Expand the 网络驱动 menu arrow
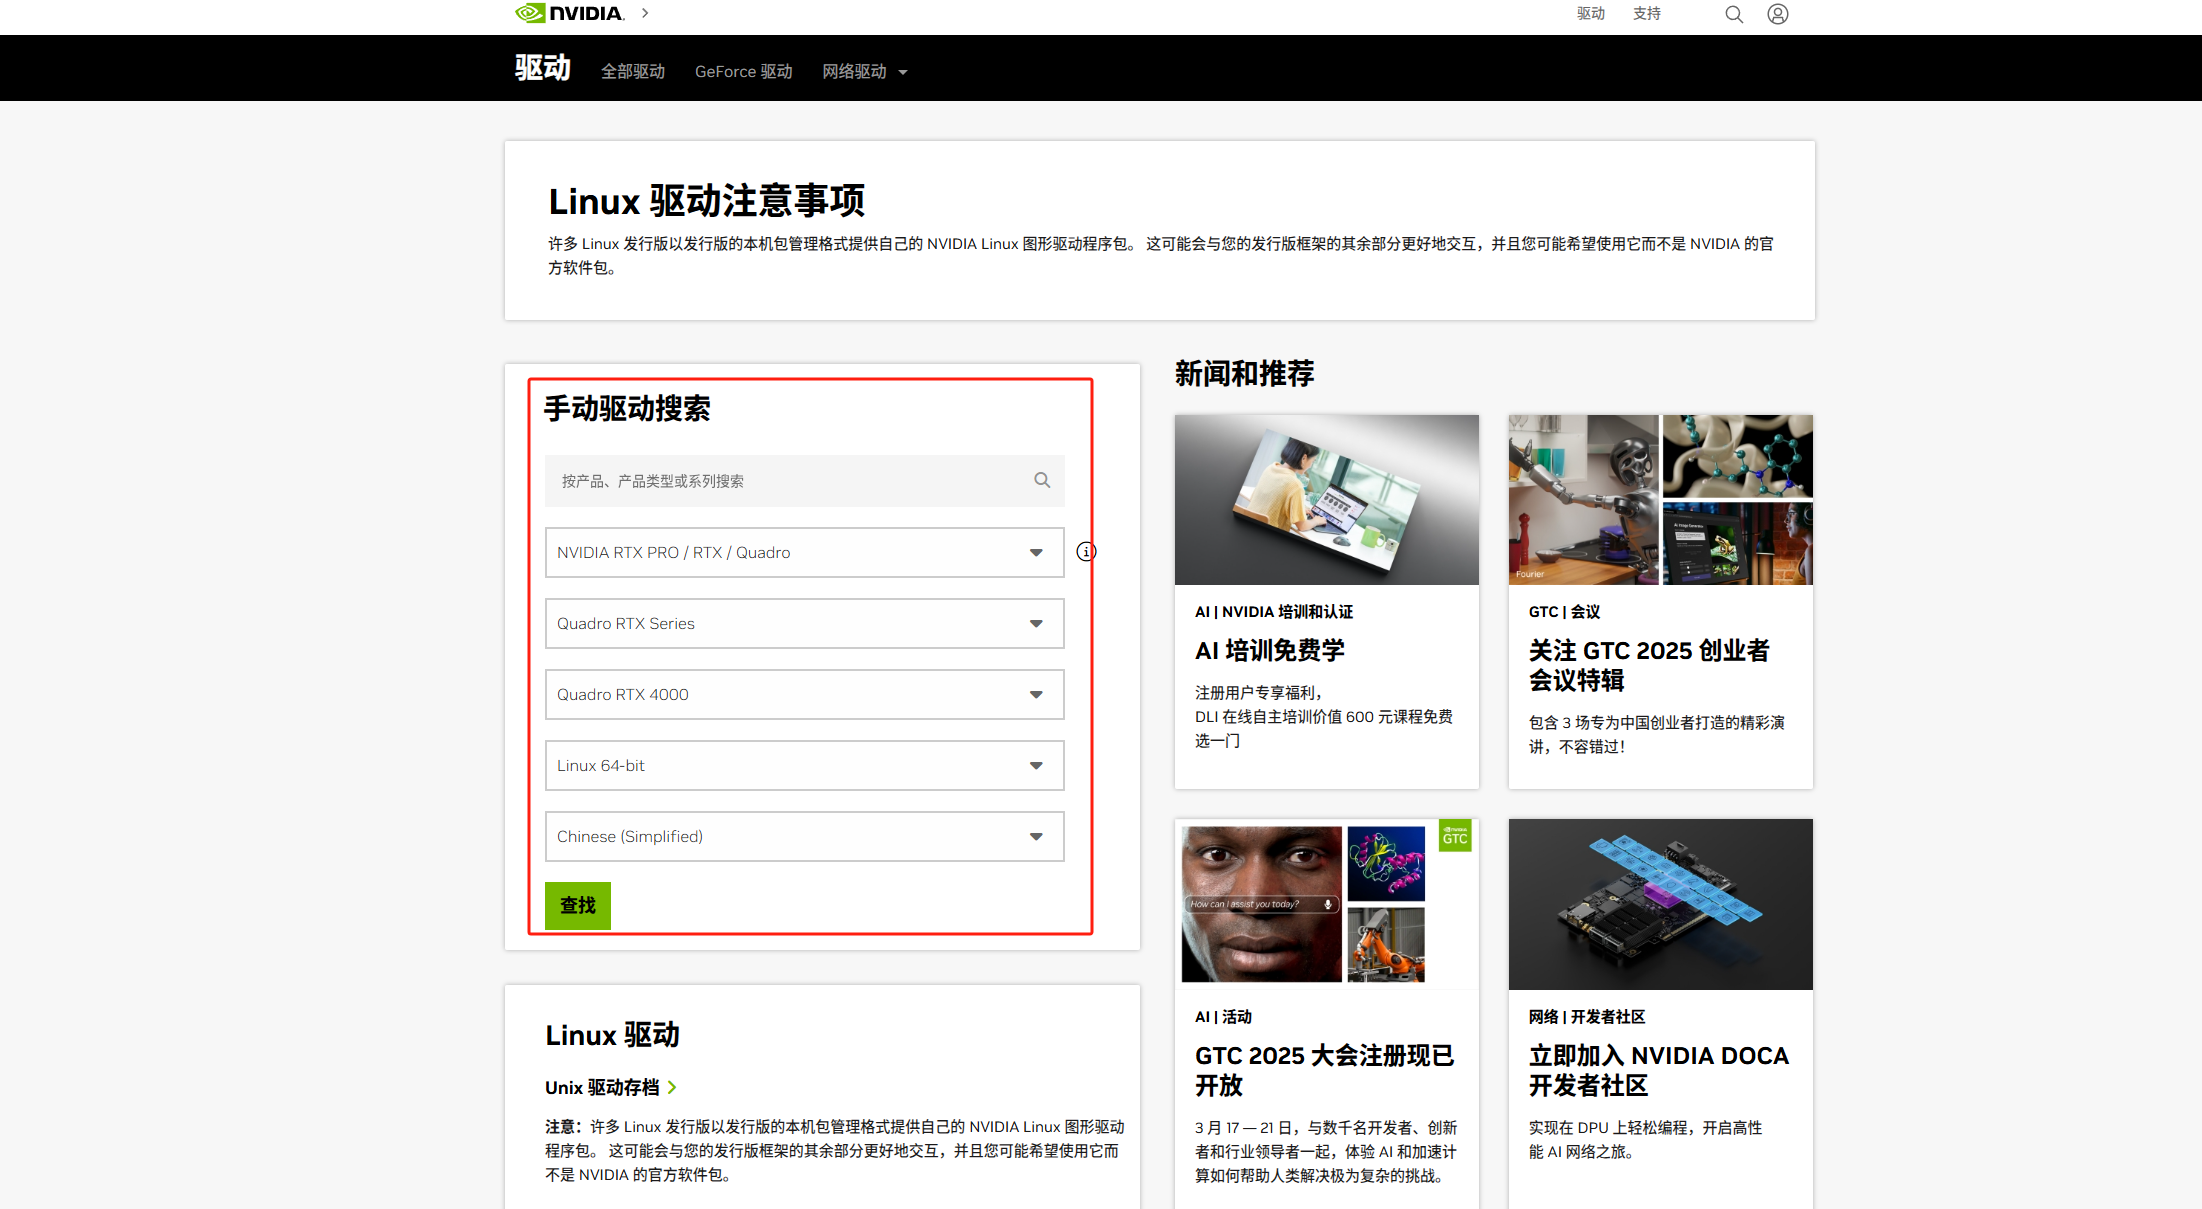Image resolution: width=2202 pixels, height=1209 pixels. (x=903, y=72)
